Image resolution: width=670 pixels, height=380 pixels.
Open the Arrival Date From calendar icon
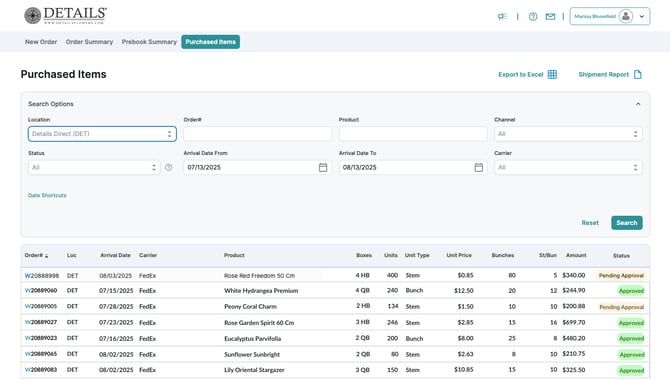click(x=323, y=168)
